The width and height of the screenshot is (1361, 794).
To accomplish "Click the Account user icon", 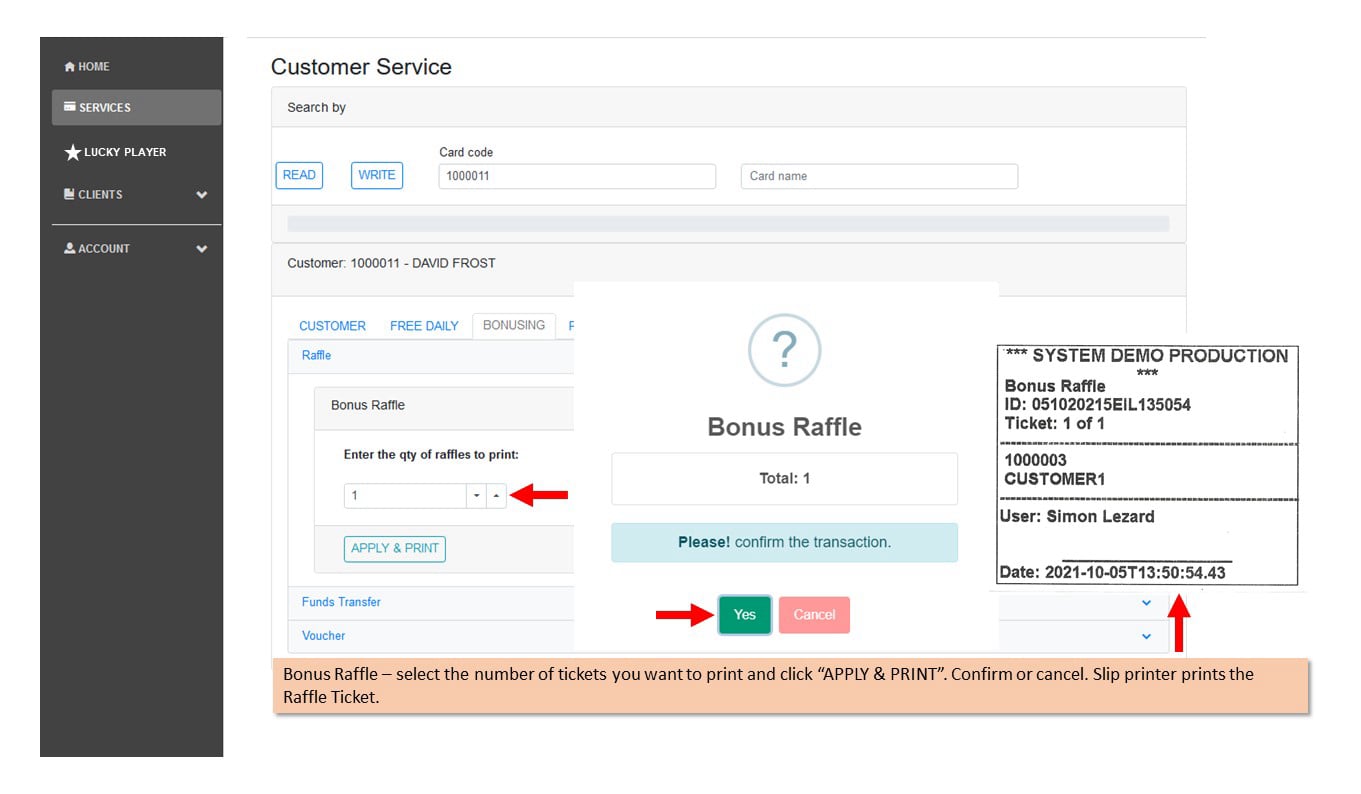I will tap(69, 248).
